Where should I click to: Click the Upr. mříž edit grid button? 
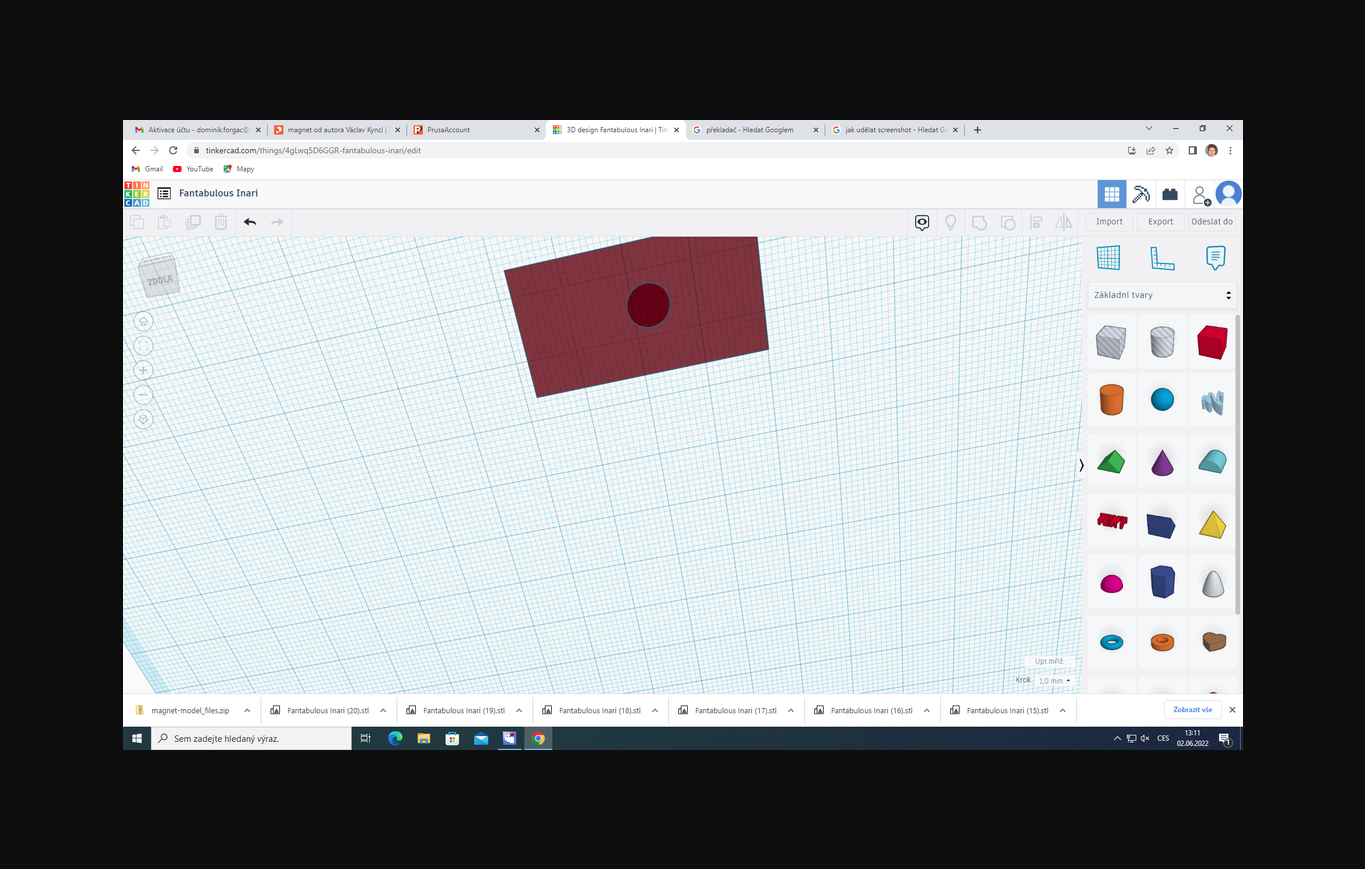pyautogui.click(x=1049, y=662)
